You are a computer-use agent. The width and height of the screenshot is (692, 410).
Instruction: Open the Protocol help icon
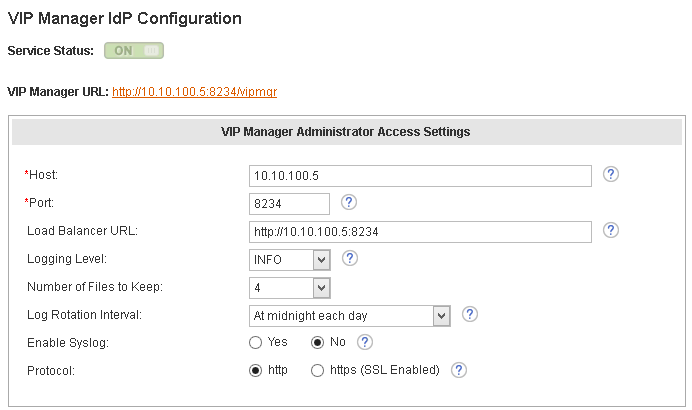pyautogui.click(x=459, y=370)
